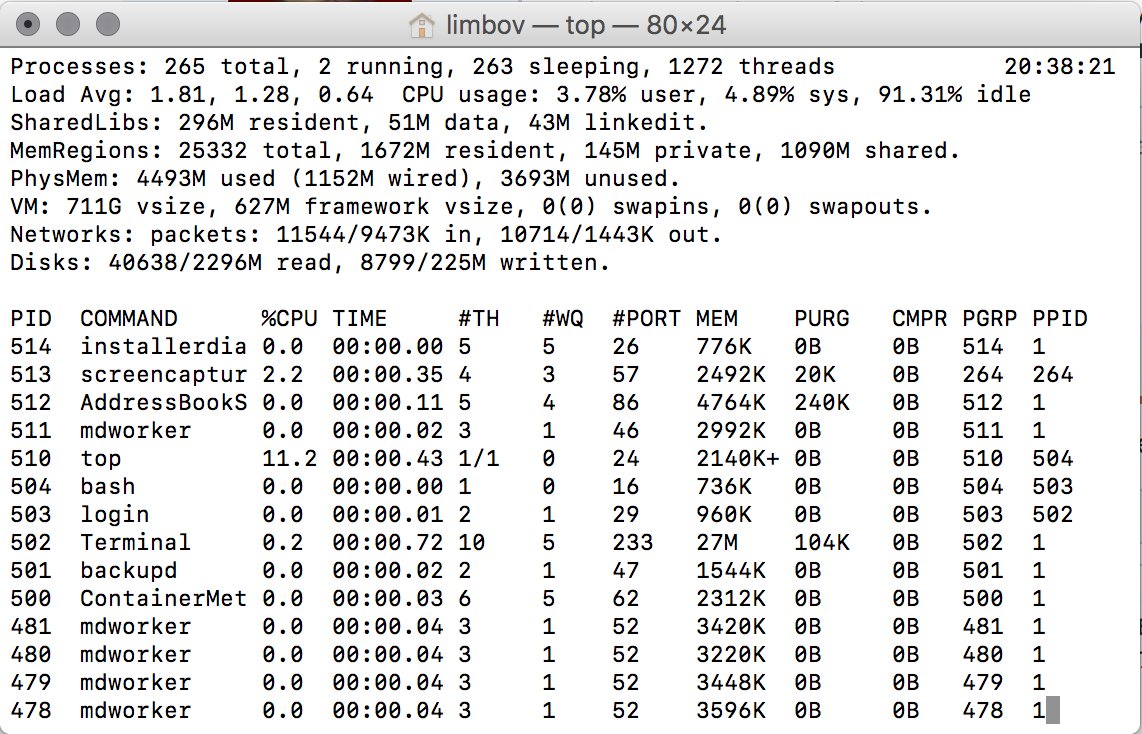Click the window title 'limbov — top — 80×24'
Viewport: 1142px width, 734px height.
tap(586, 26)
